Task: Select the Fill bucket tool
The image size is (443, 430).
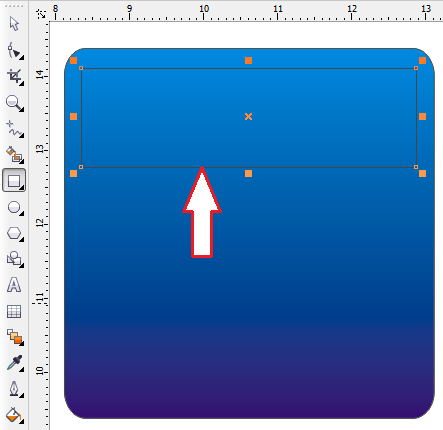Action: tap(14, 415)
